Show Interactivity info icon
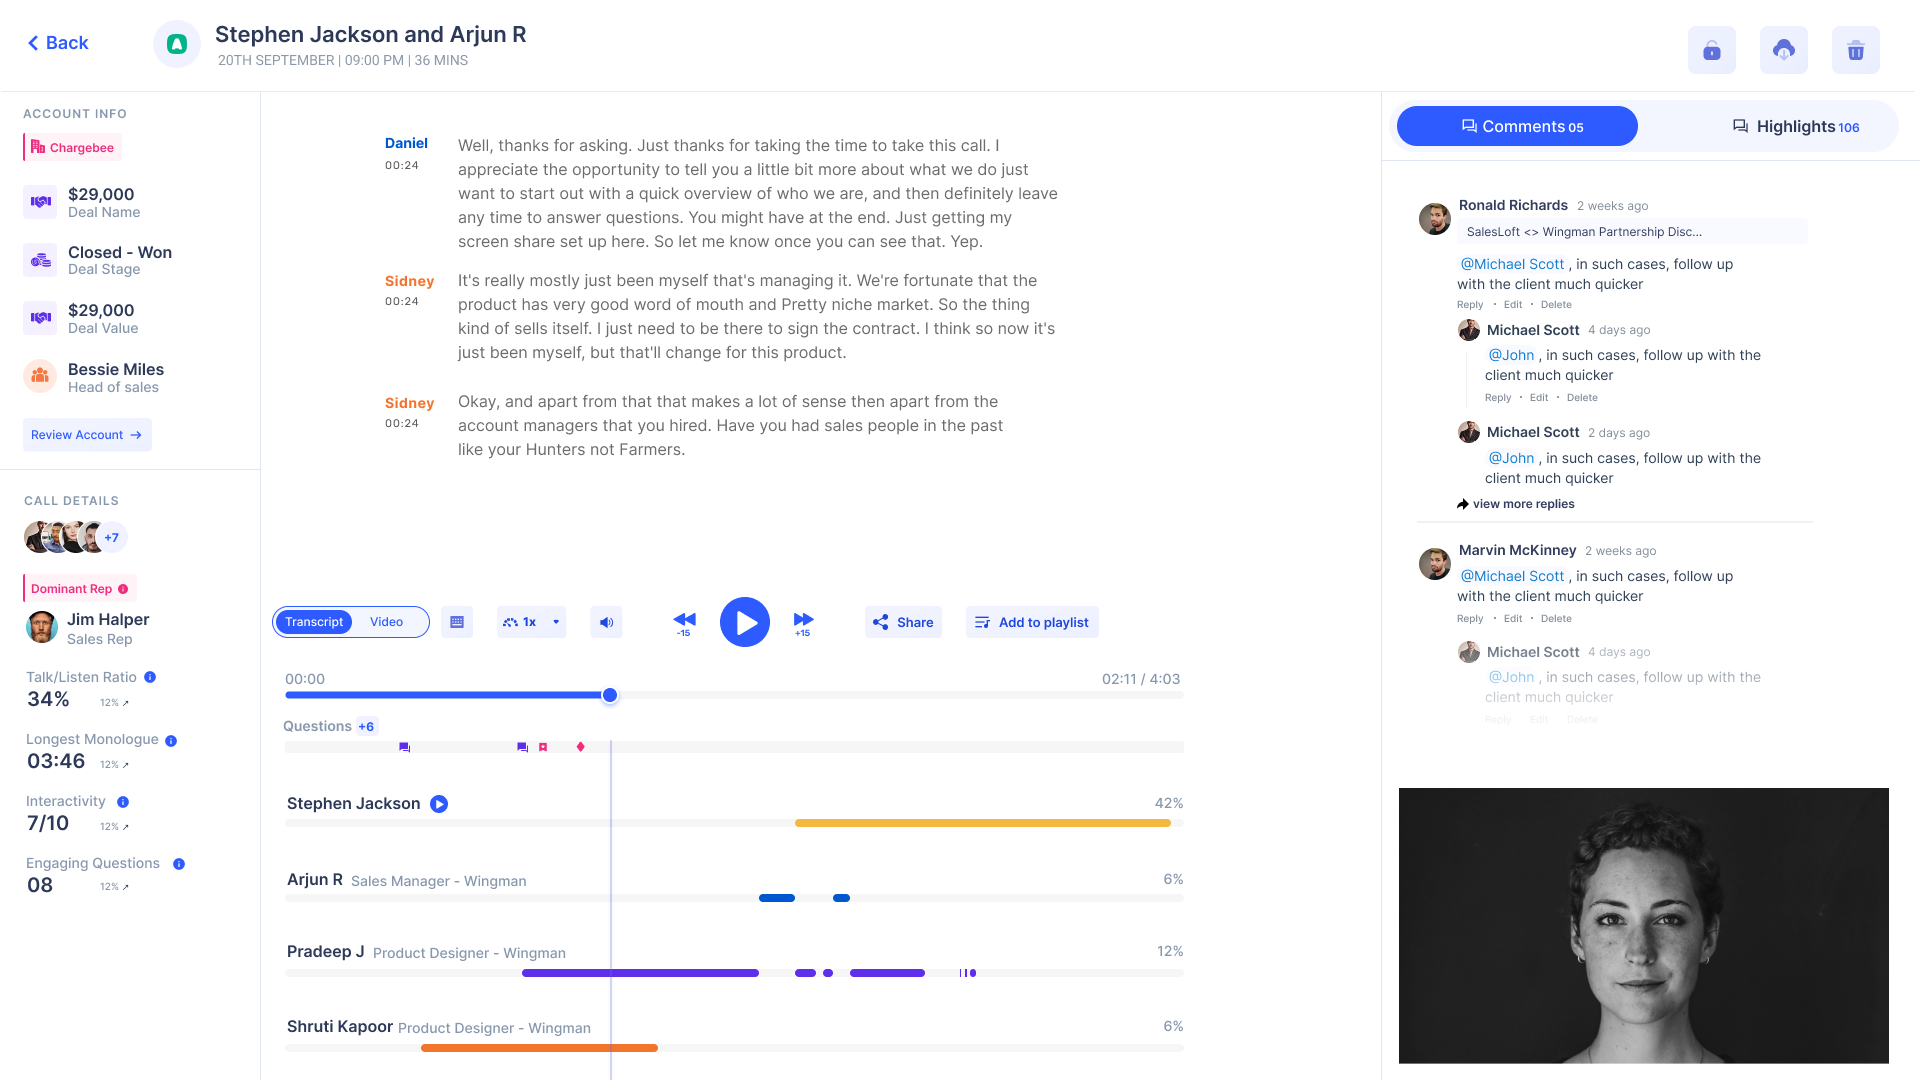The width and height of the screenshot is (1920, 1080). pyautogui.click(x=123, y=802)
